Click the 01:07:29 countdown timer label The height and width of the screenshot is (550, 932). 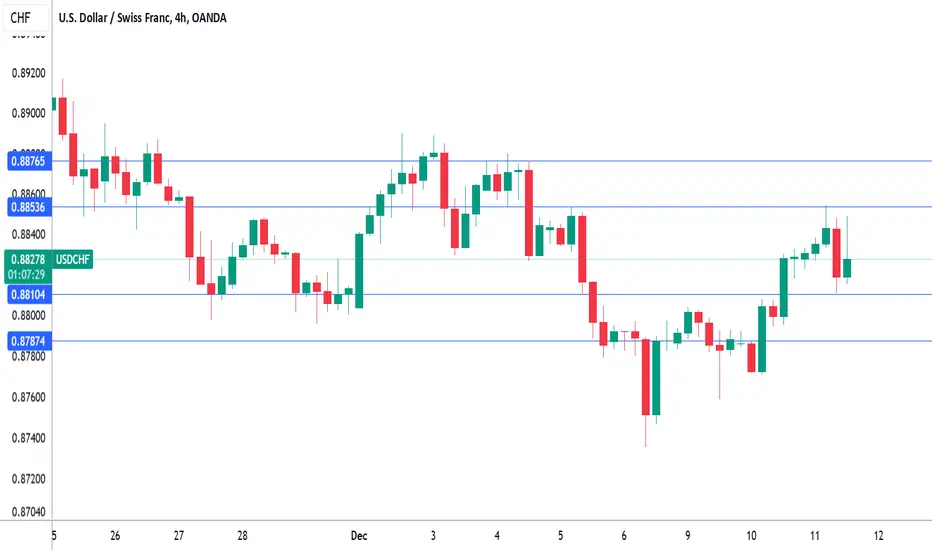point(27,275)
